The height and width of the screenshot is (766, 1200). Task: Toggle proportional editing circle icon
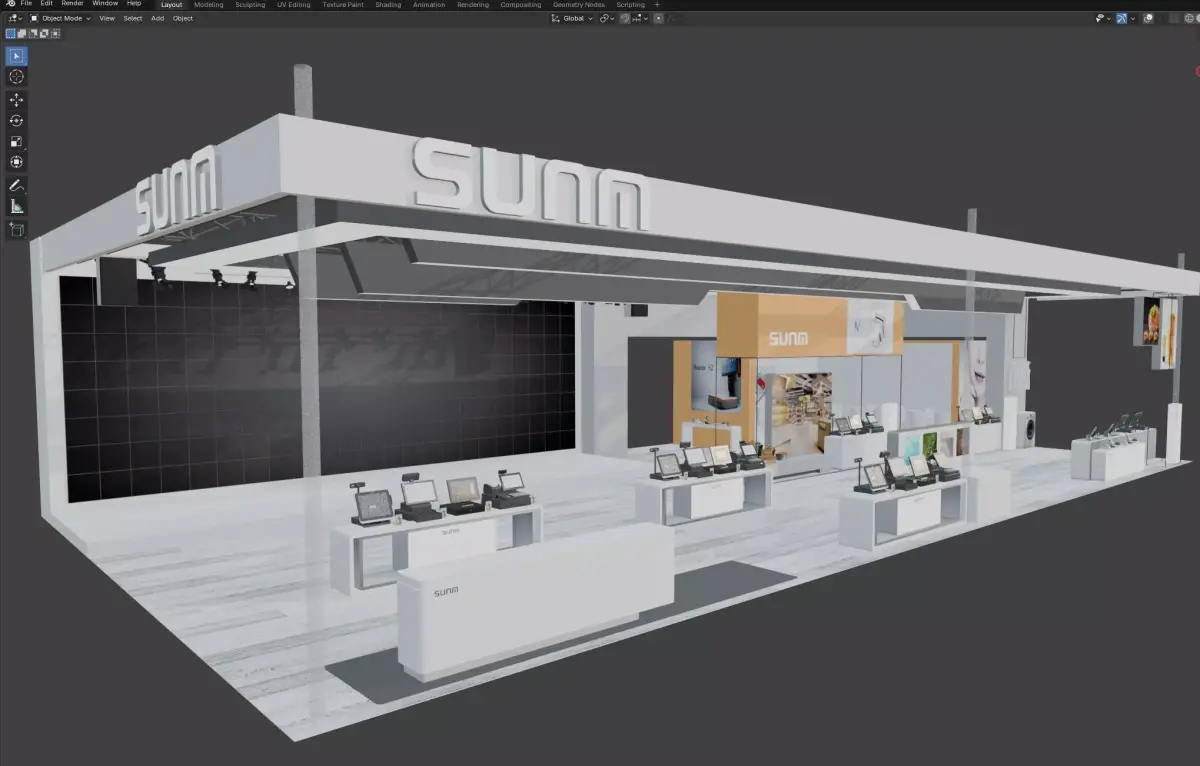click(658, 18)
